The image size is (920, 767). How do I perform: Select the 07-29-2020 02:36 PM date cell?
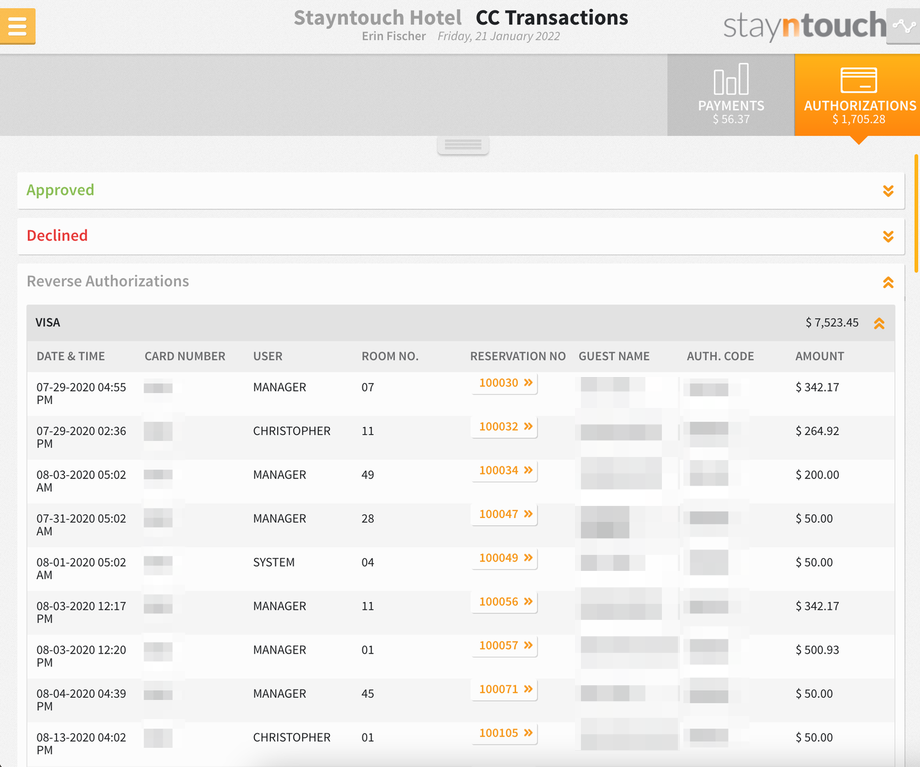tap(81, 438)
